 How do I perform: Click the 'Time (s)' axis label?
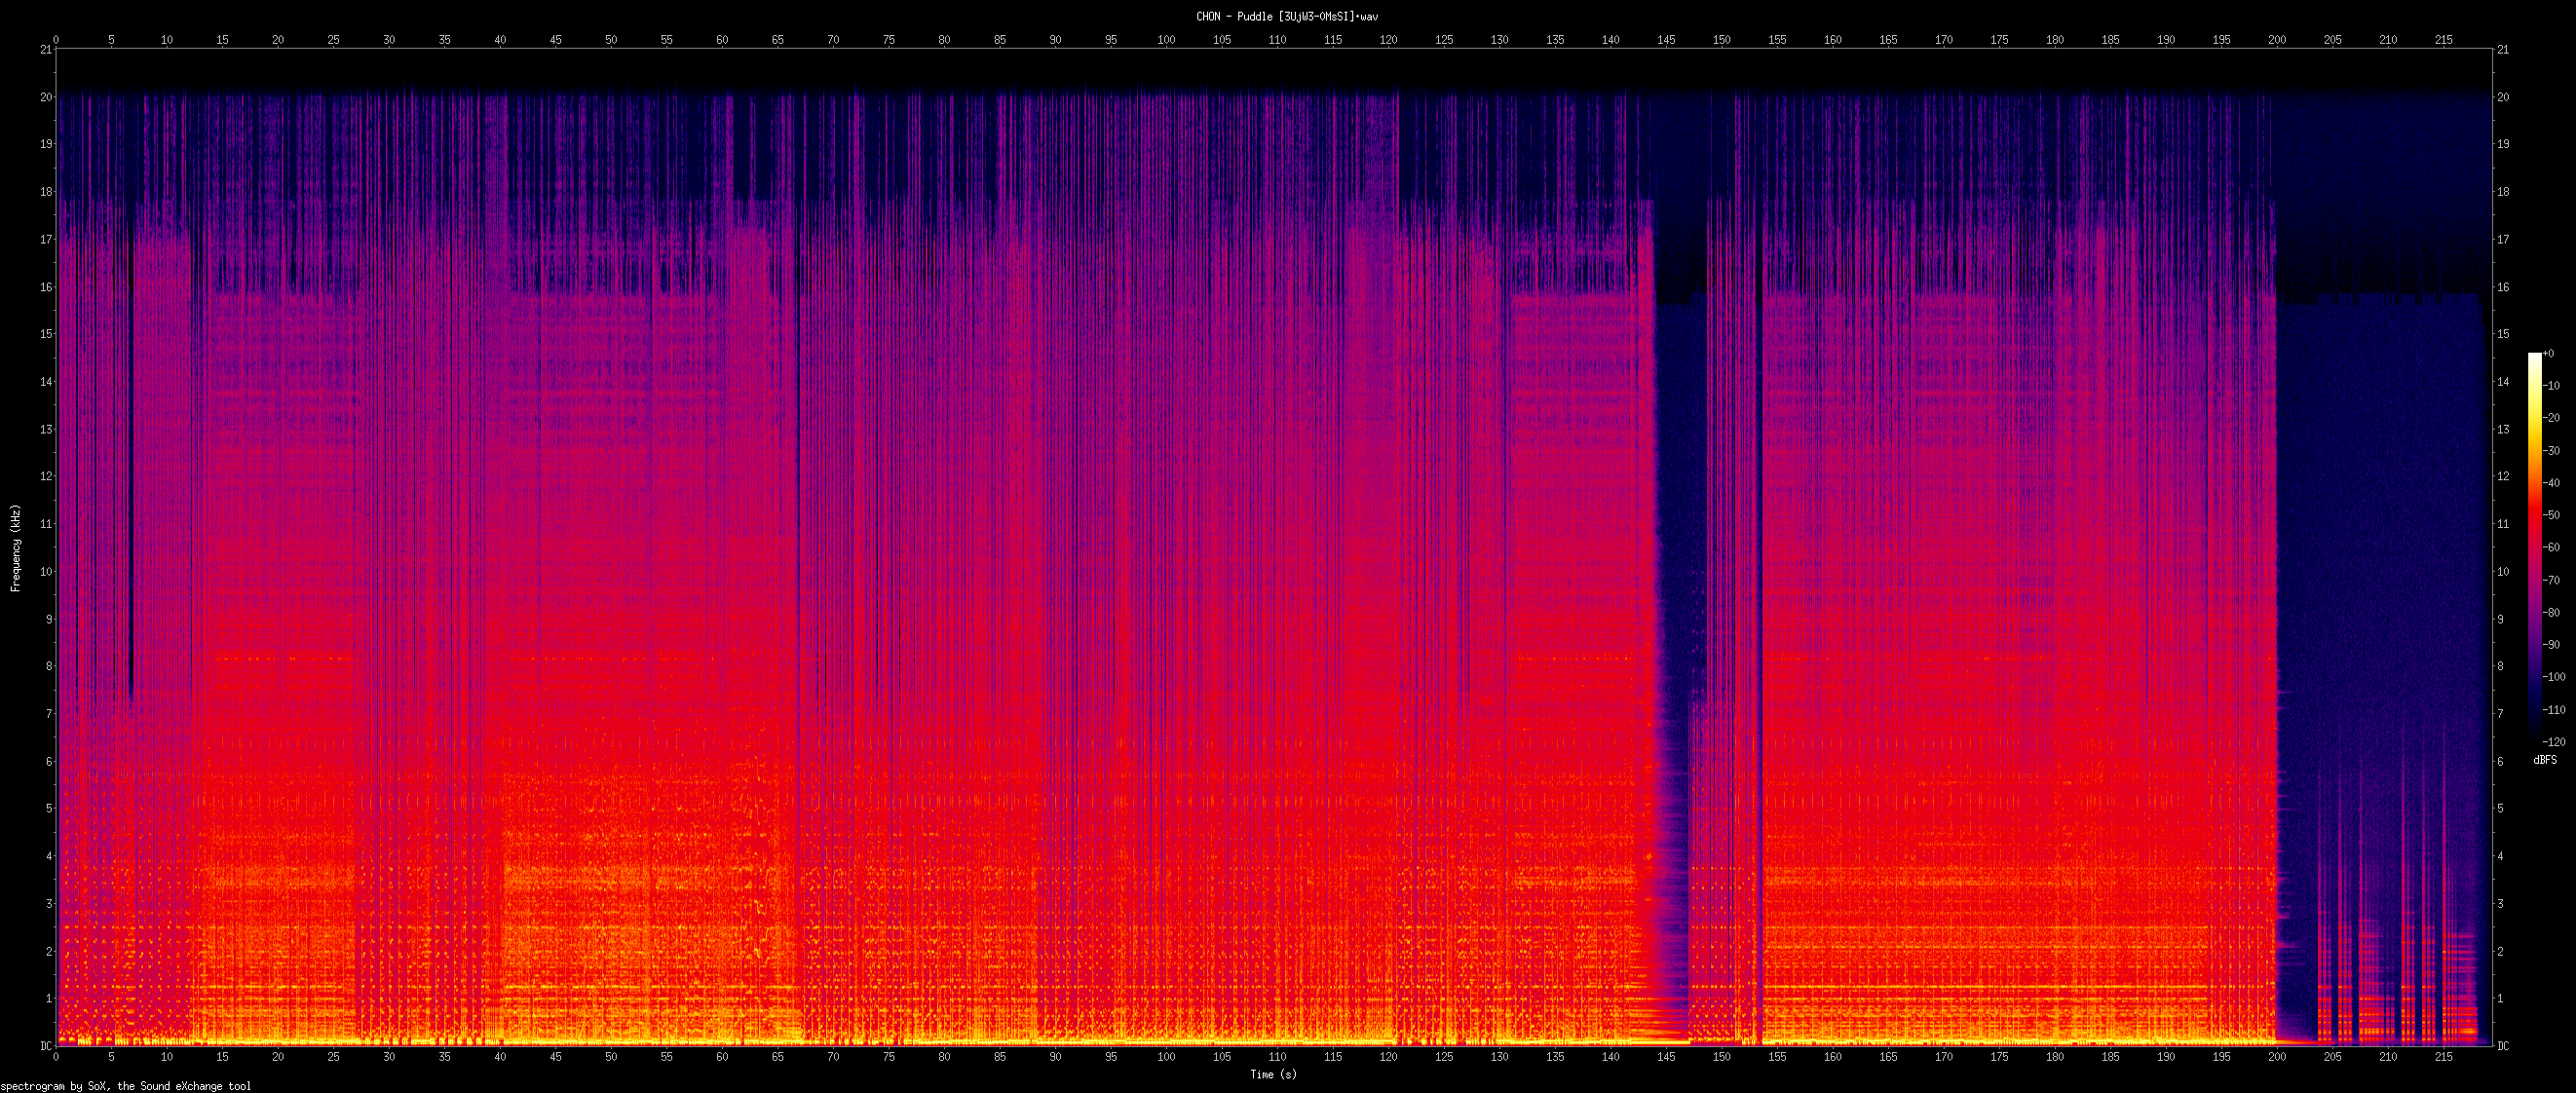(x=1273, y=1075)
